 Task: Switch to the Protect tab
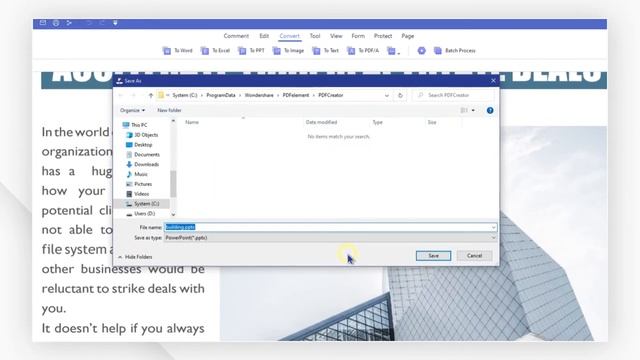[383, 36]
